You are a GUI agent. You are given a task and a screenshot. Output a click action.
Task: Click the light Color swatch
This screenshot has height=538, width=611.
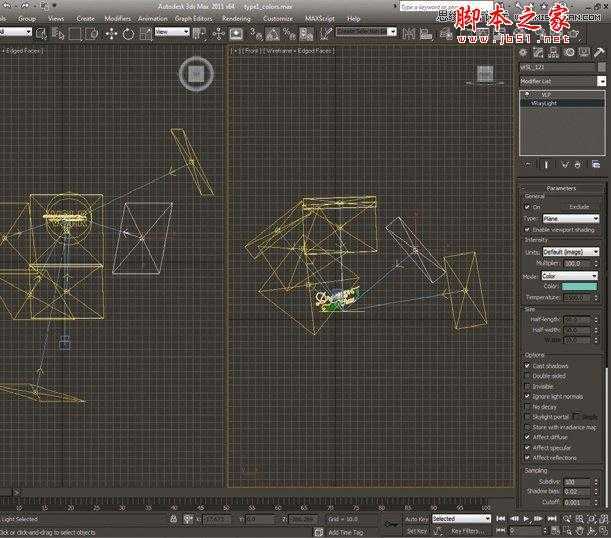[579, 287]
